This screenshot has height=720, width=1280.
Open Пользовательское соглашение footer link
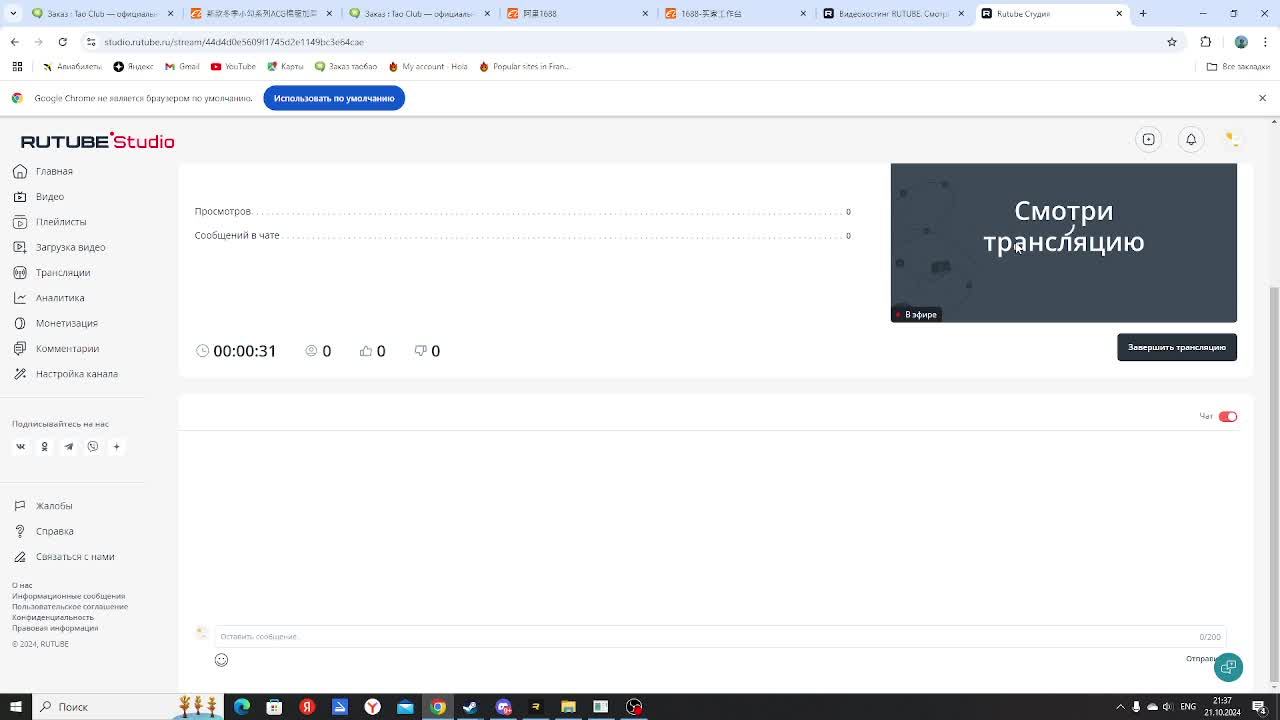(x=70, y=606)
